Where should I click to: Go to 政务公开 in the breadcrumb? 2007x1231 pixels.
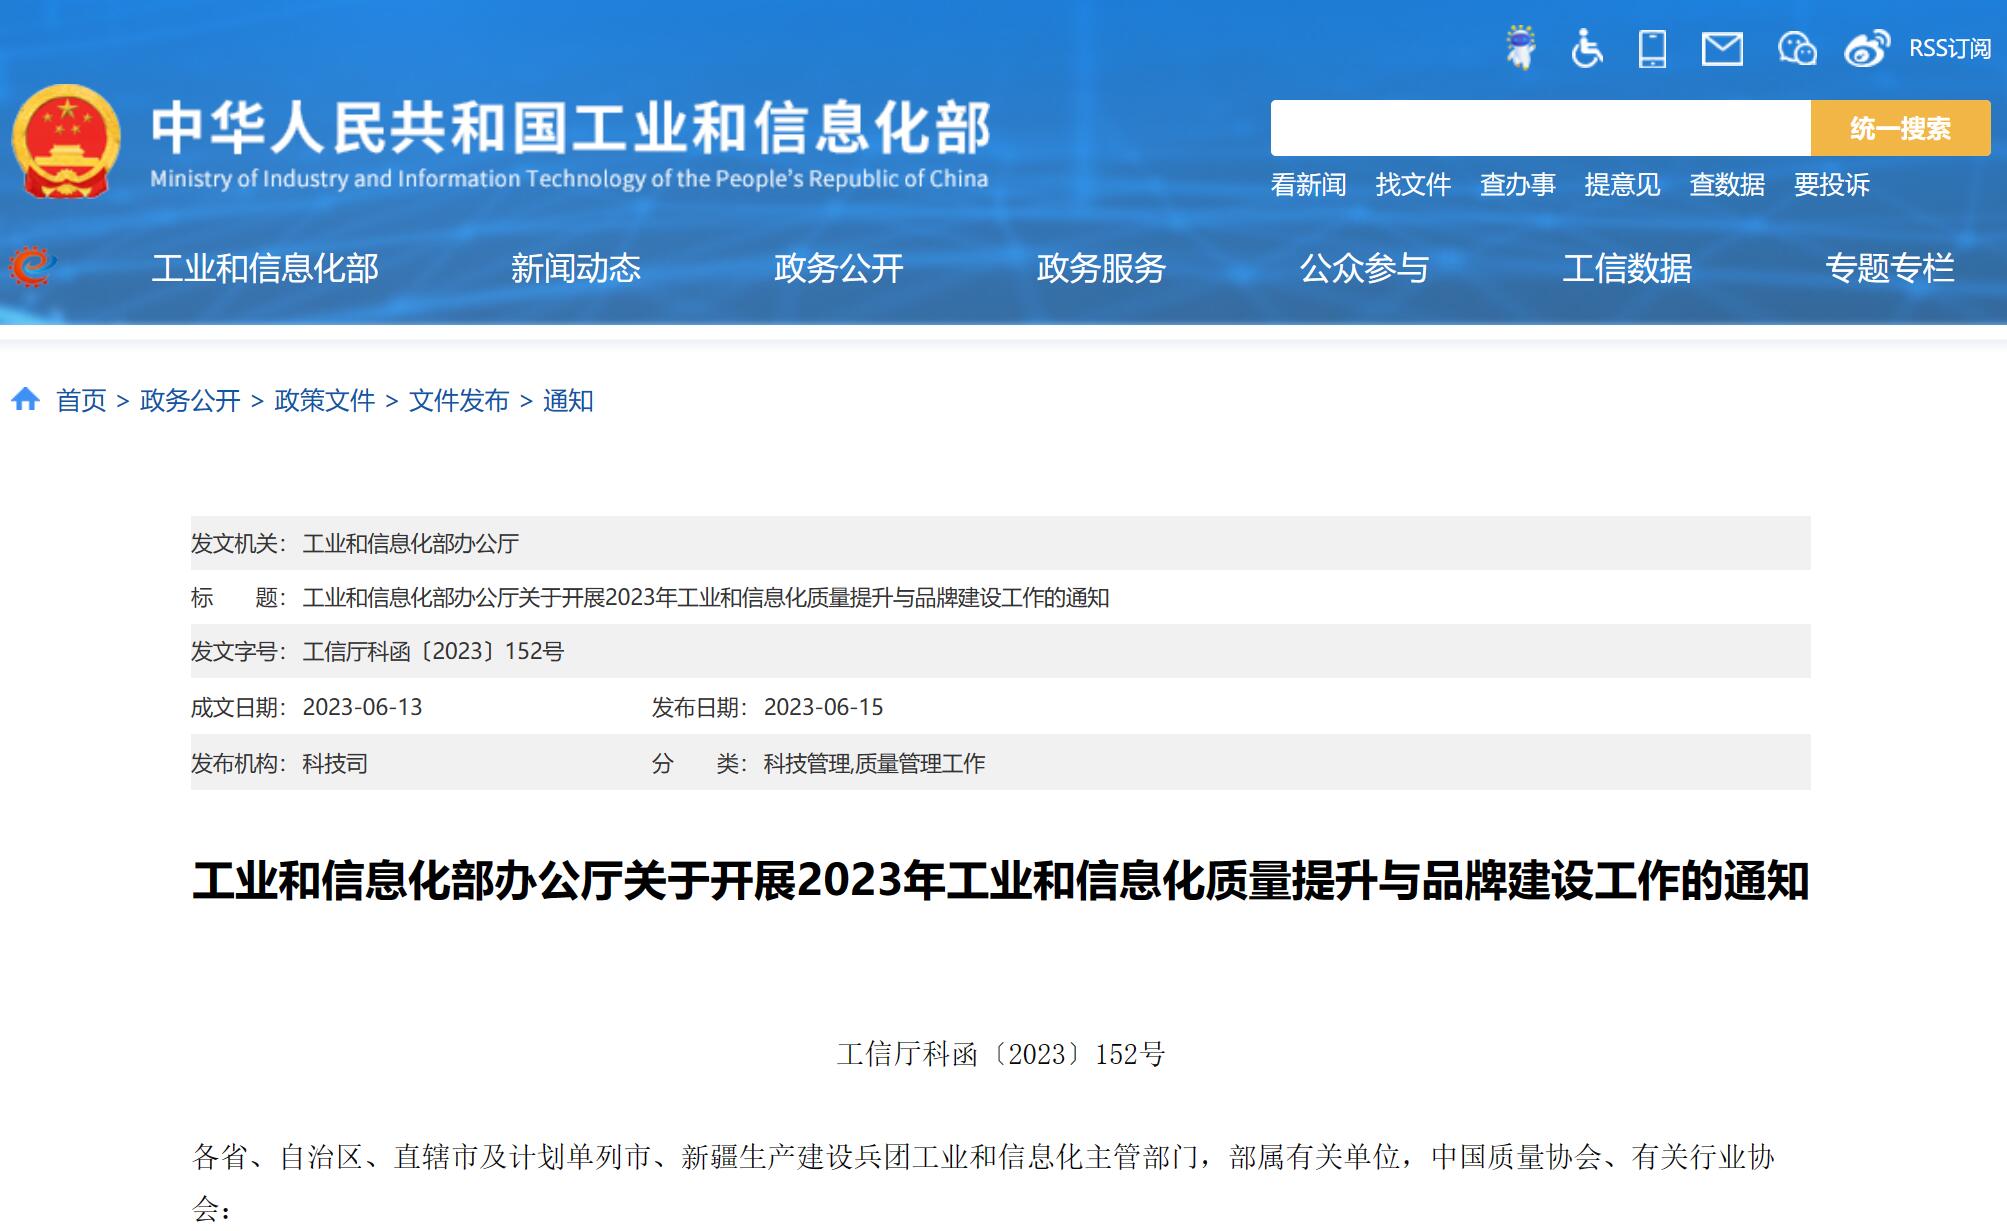(x=190, y=401)
